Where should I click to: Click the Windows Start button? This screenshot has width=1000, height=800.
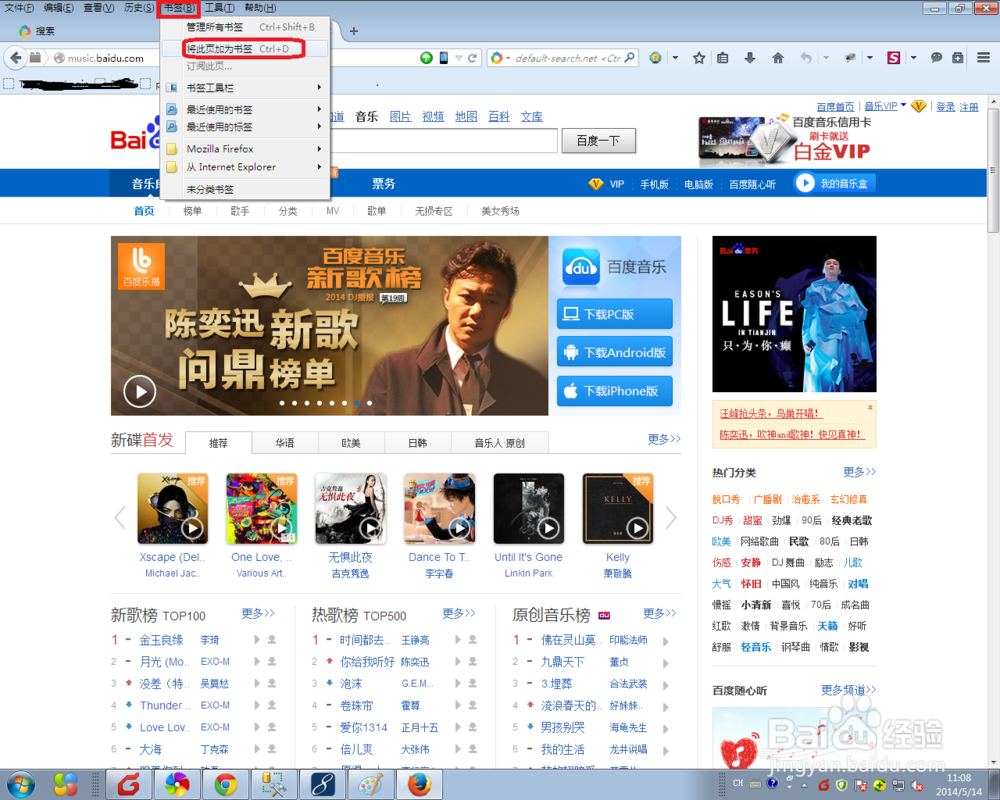(20, 785)
